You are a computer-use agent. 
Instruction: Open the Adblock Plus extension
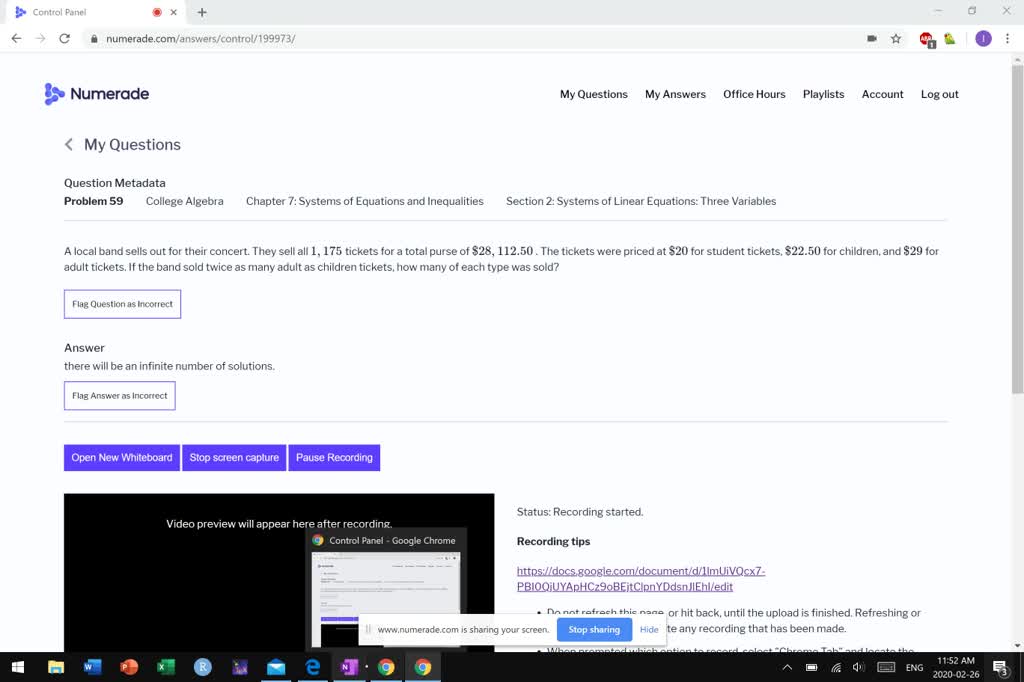coord(927,39)
